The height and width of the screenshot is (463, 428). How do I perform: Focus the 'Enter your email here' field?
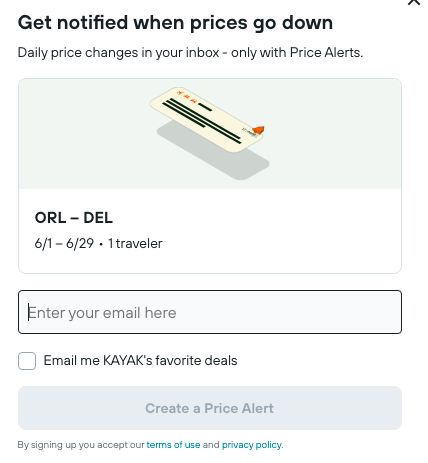[x=210, y=312]
